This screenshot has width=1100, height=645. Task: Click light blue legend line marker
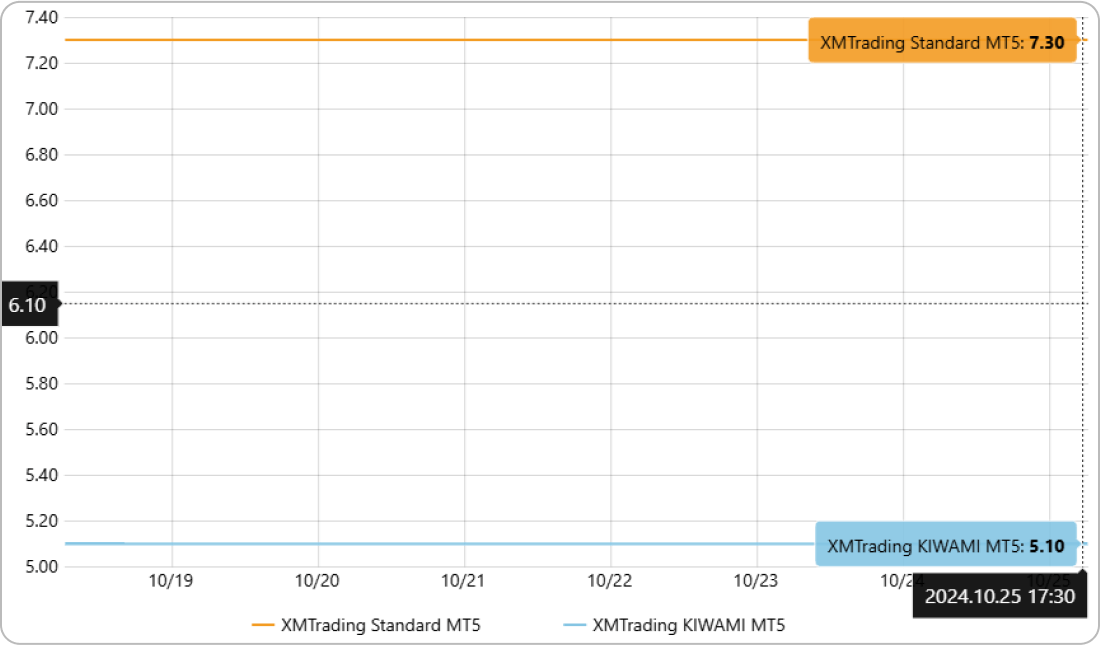pyautogui.click(x=574, y=625)
